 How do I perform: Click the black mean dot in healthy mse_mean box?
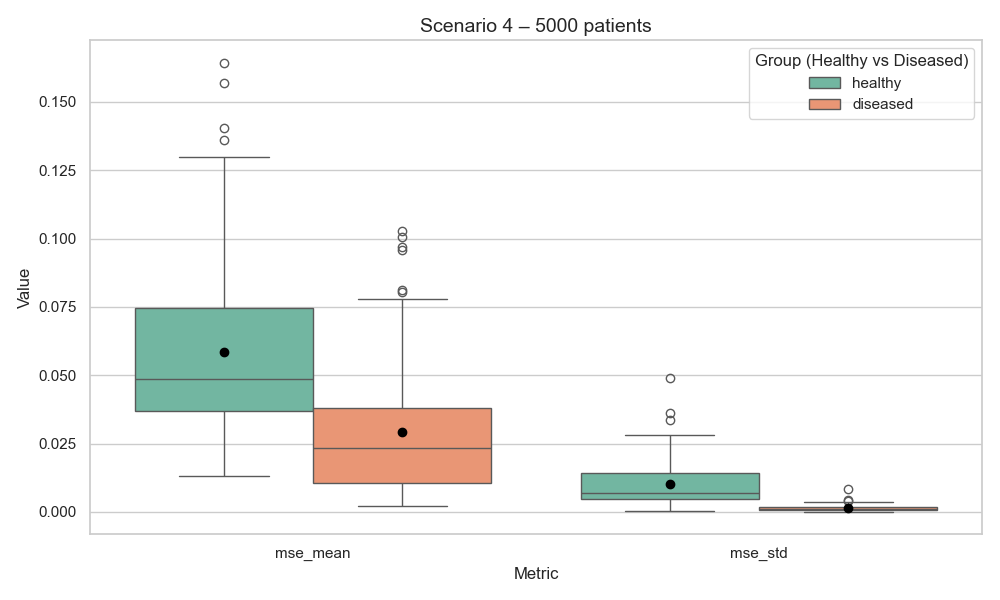point(224,352)
